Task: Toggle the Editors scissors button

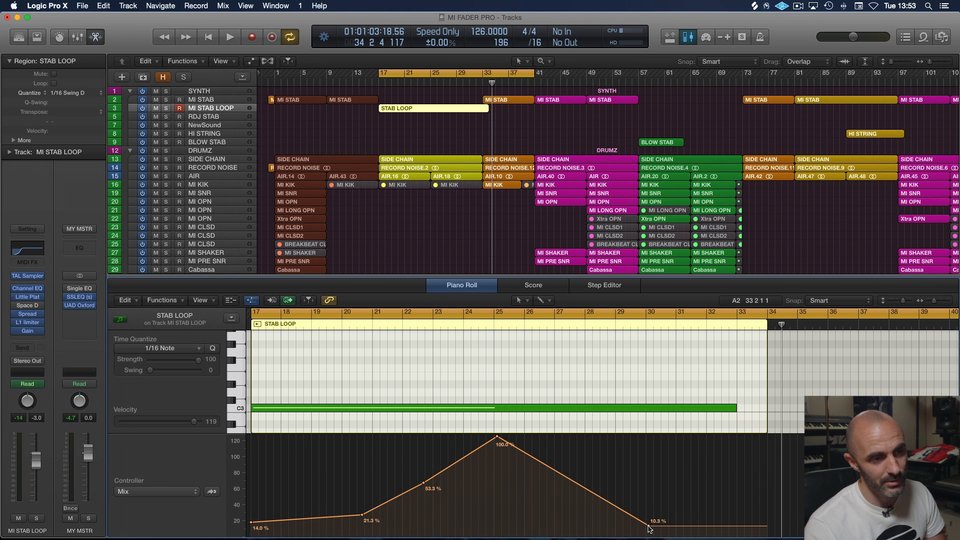Action: coord(96,37)
